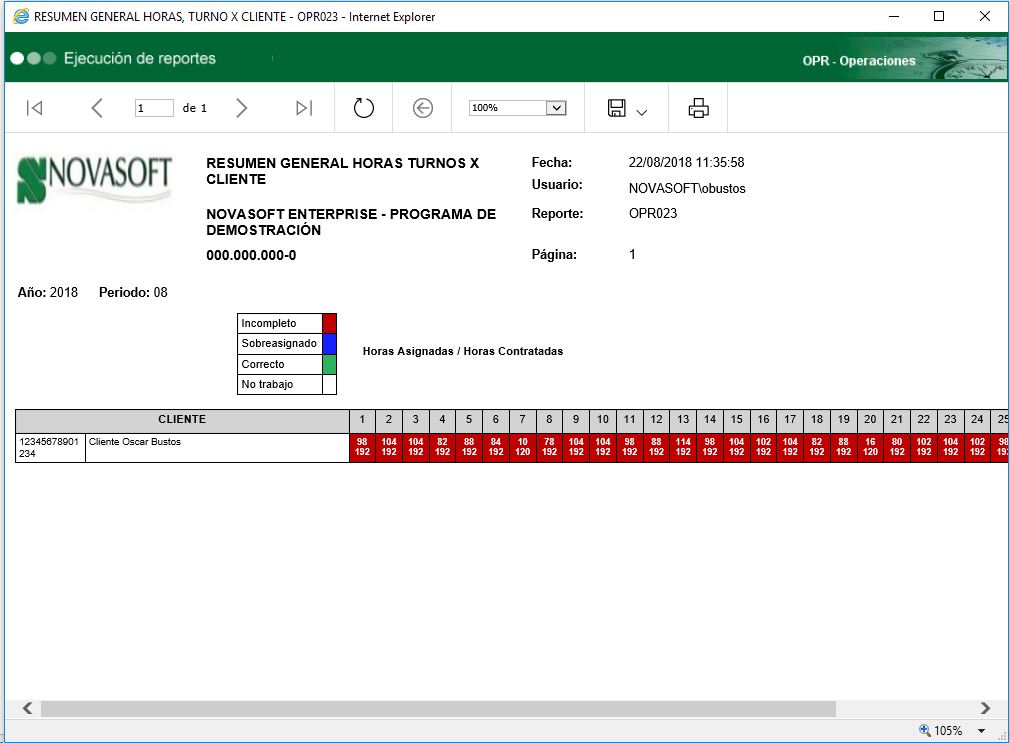Click the horizontal scrollbar left arrow
The image size is (1010, 743).
pyautogui.click(x=27, y=708)
